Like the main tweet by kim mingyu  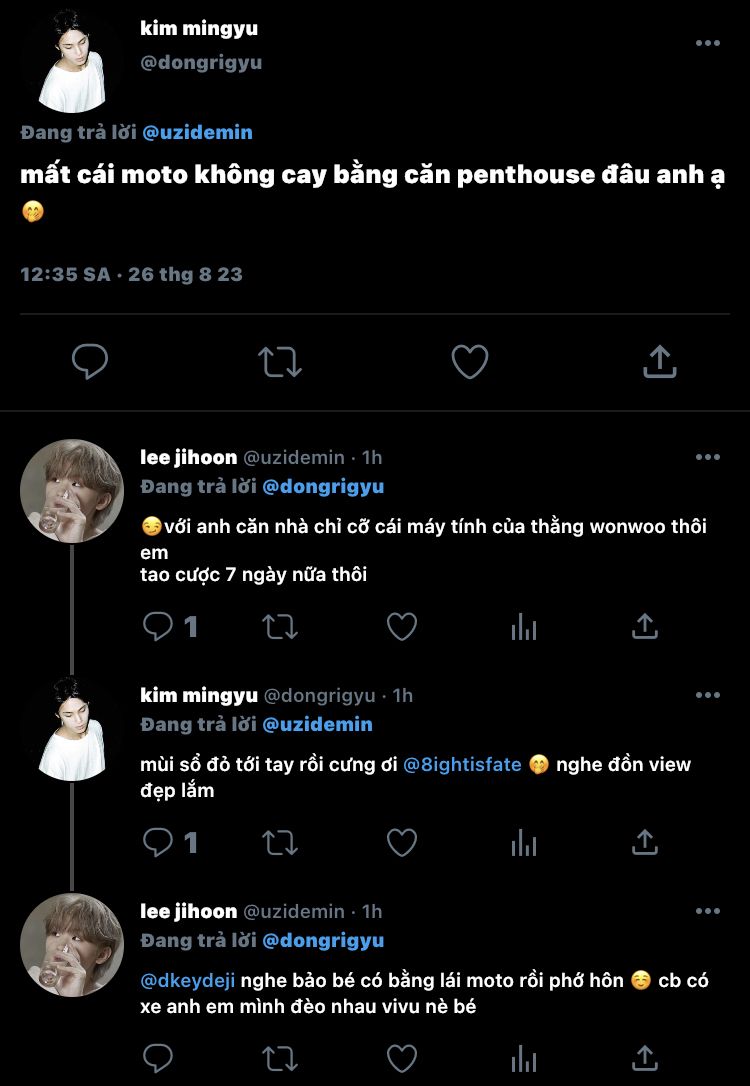click(469, 362)
